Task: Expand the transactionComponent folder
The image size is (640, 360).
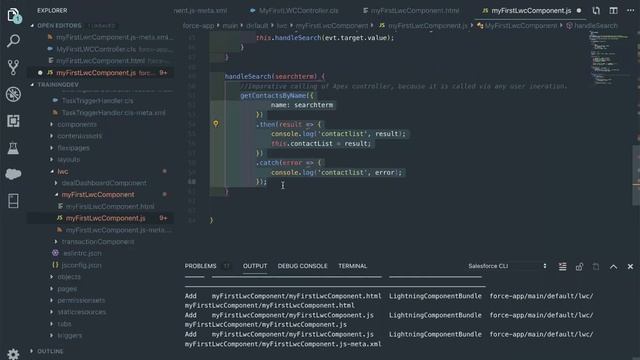Action: pyautogui.click(x=98, y=242)
